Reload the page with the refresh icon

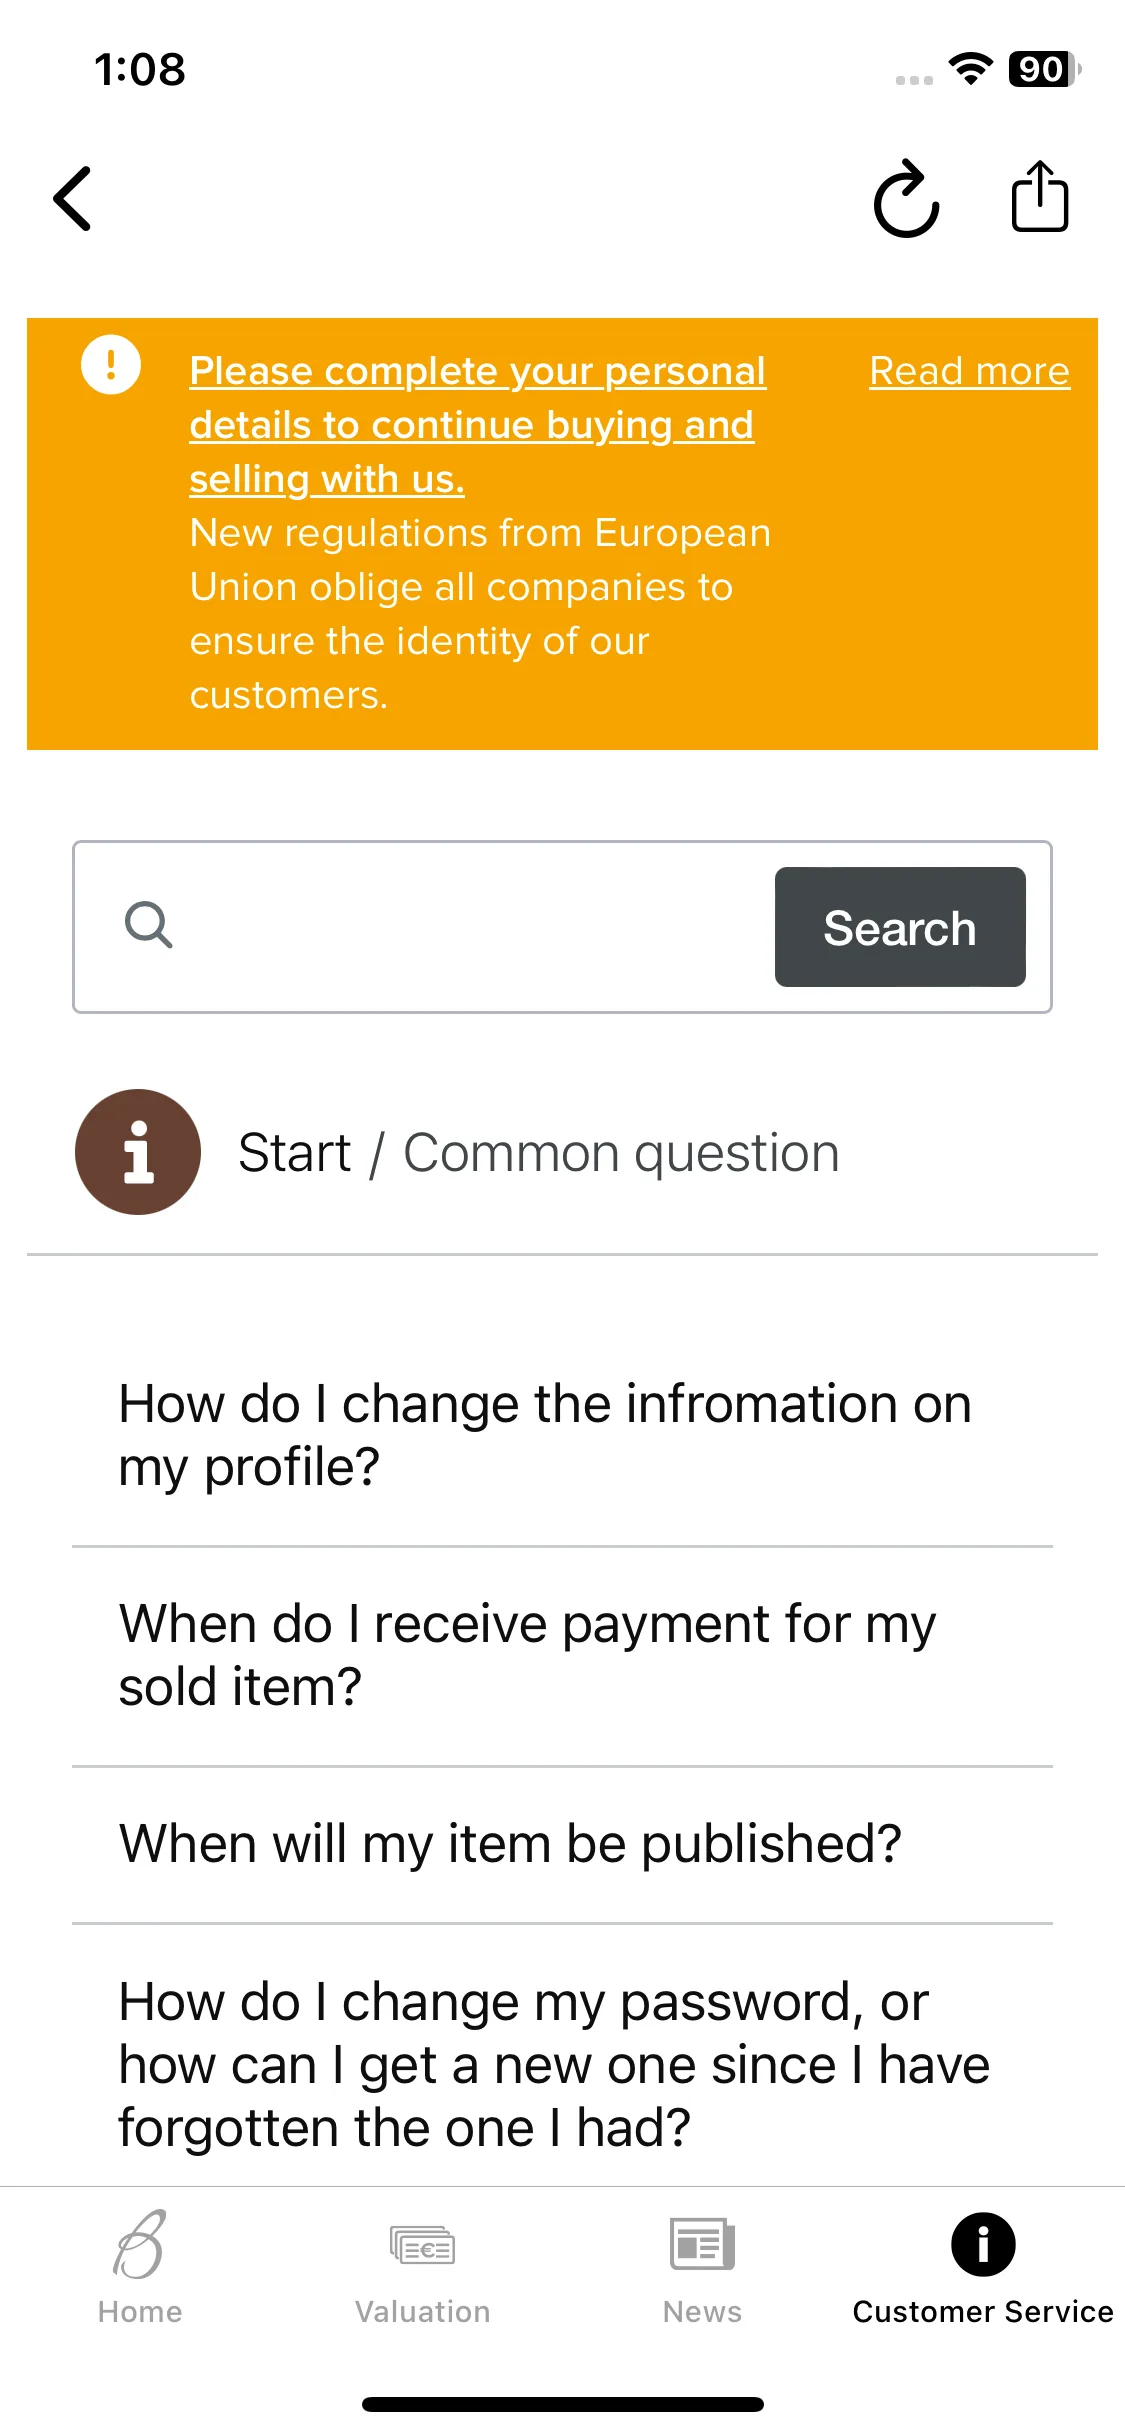[907, 198]
